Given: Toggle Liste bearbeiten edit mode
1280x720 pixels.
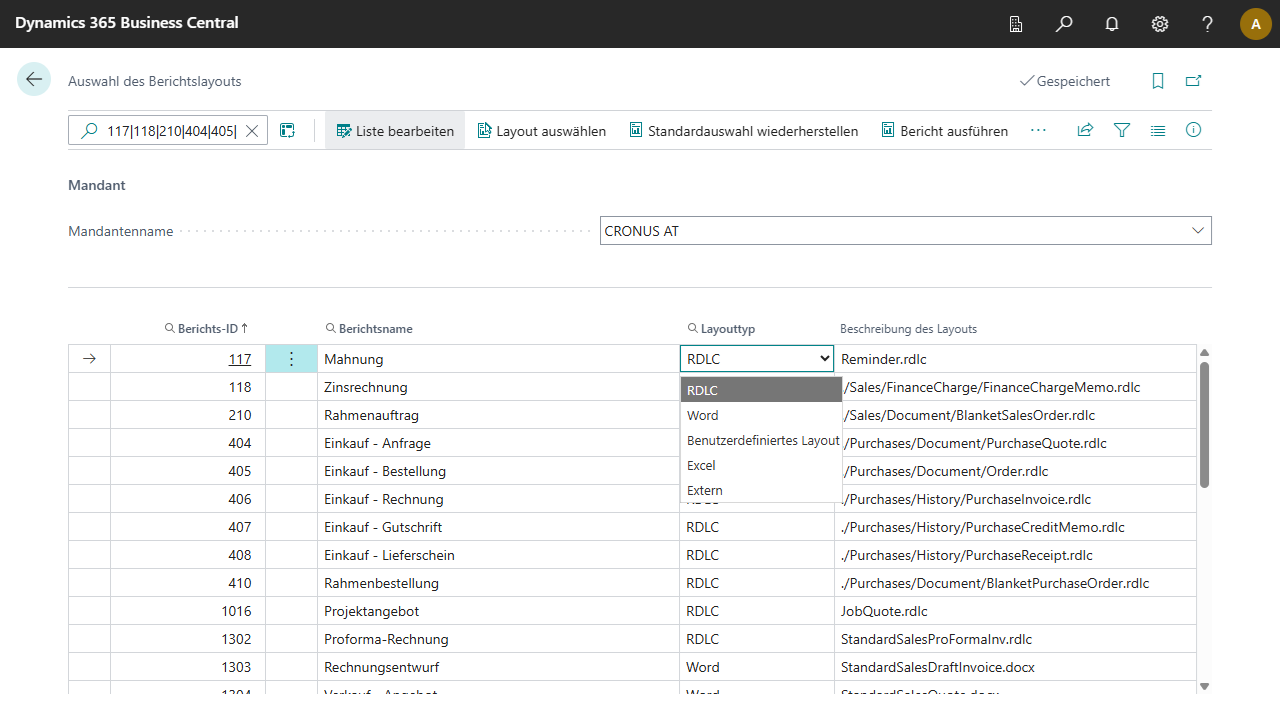Looking at the screenshot, I should tap(395, 131).
